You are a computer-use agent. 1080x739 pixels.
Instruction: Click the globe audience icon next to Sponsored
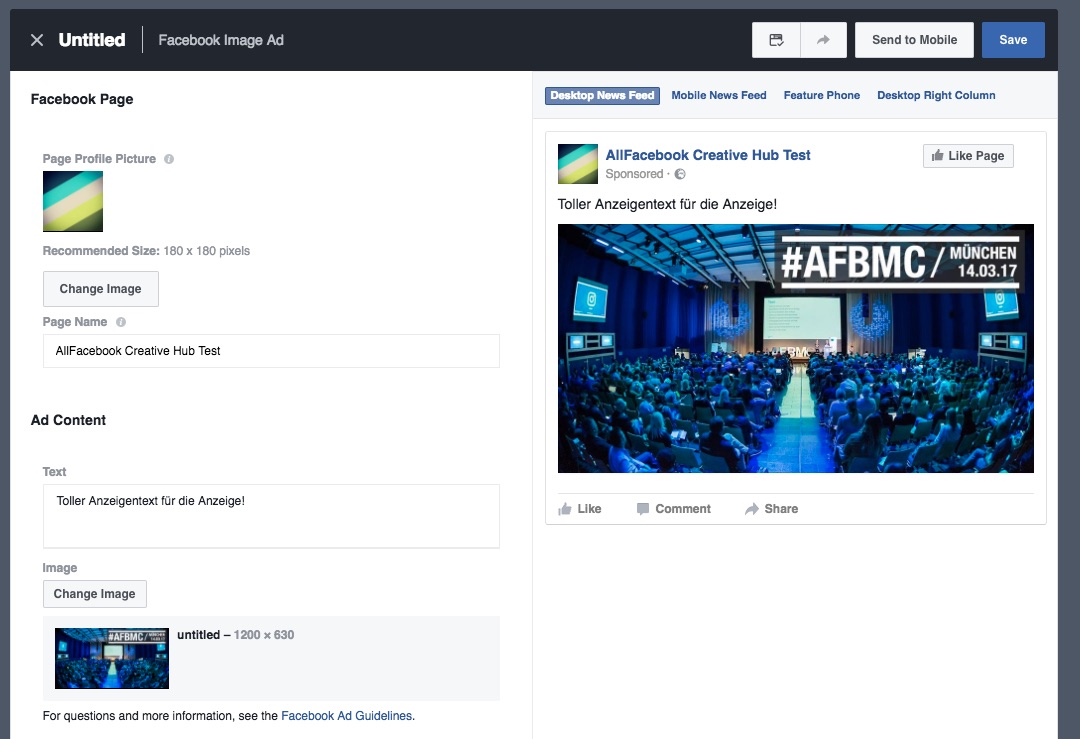pyautogui.click(x=680, y=174)
